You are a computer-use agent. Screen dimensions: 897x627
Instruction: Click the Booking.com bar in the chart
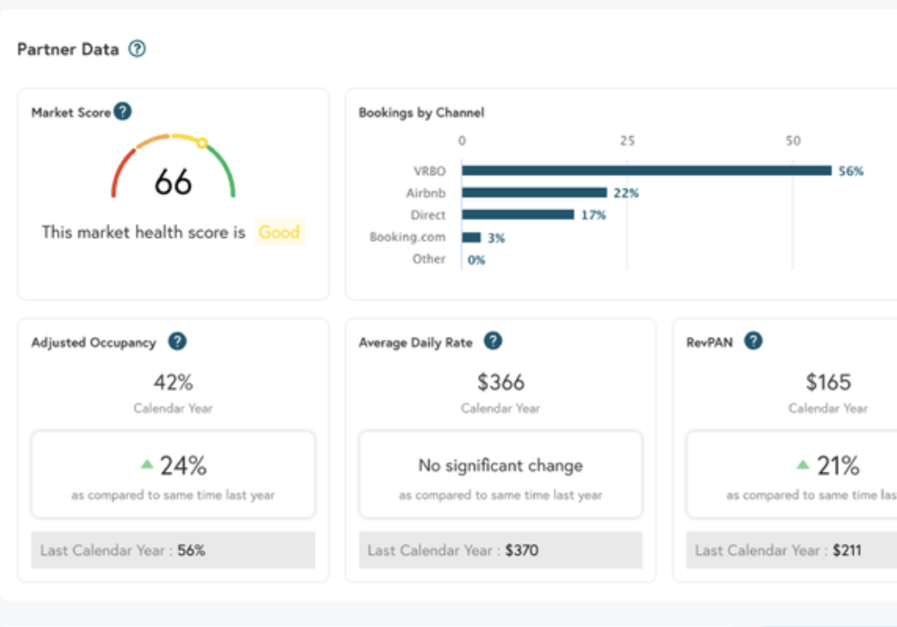click(x=471, y=238)
